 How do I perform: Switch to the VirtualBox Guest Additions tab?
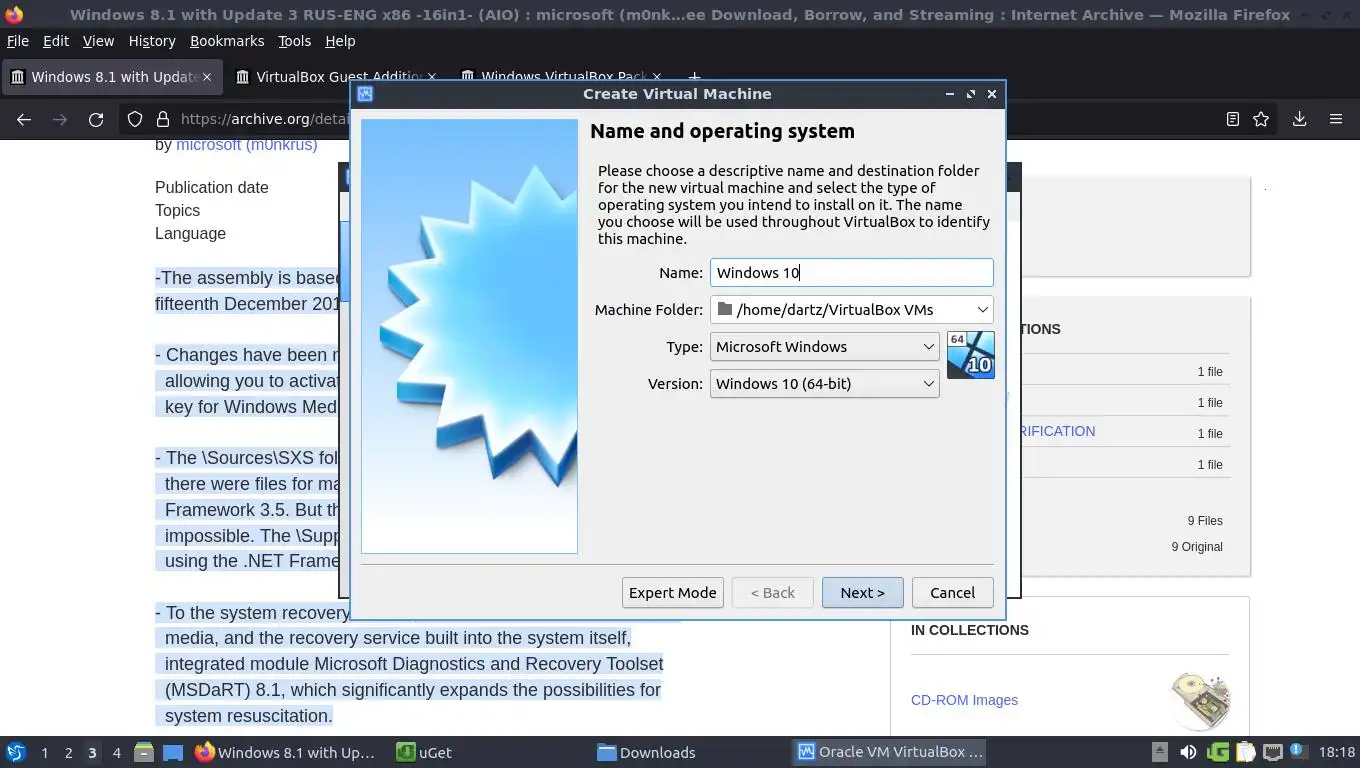tap(336, 77)
